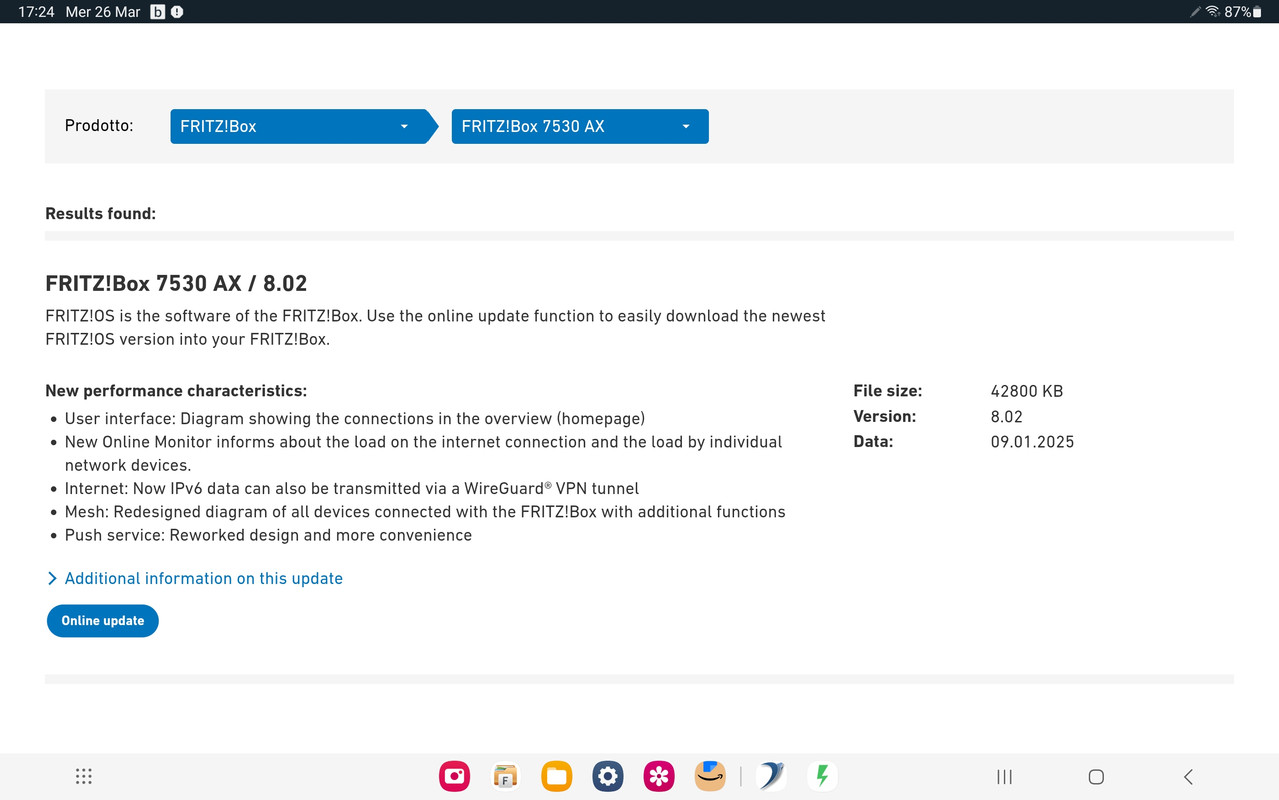This screenshot has height=800, width=1279.
Task: Tap 'New performance characteristics:' heading
Action: (176, 391)
